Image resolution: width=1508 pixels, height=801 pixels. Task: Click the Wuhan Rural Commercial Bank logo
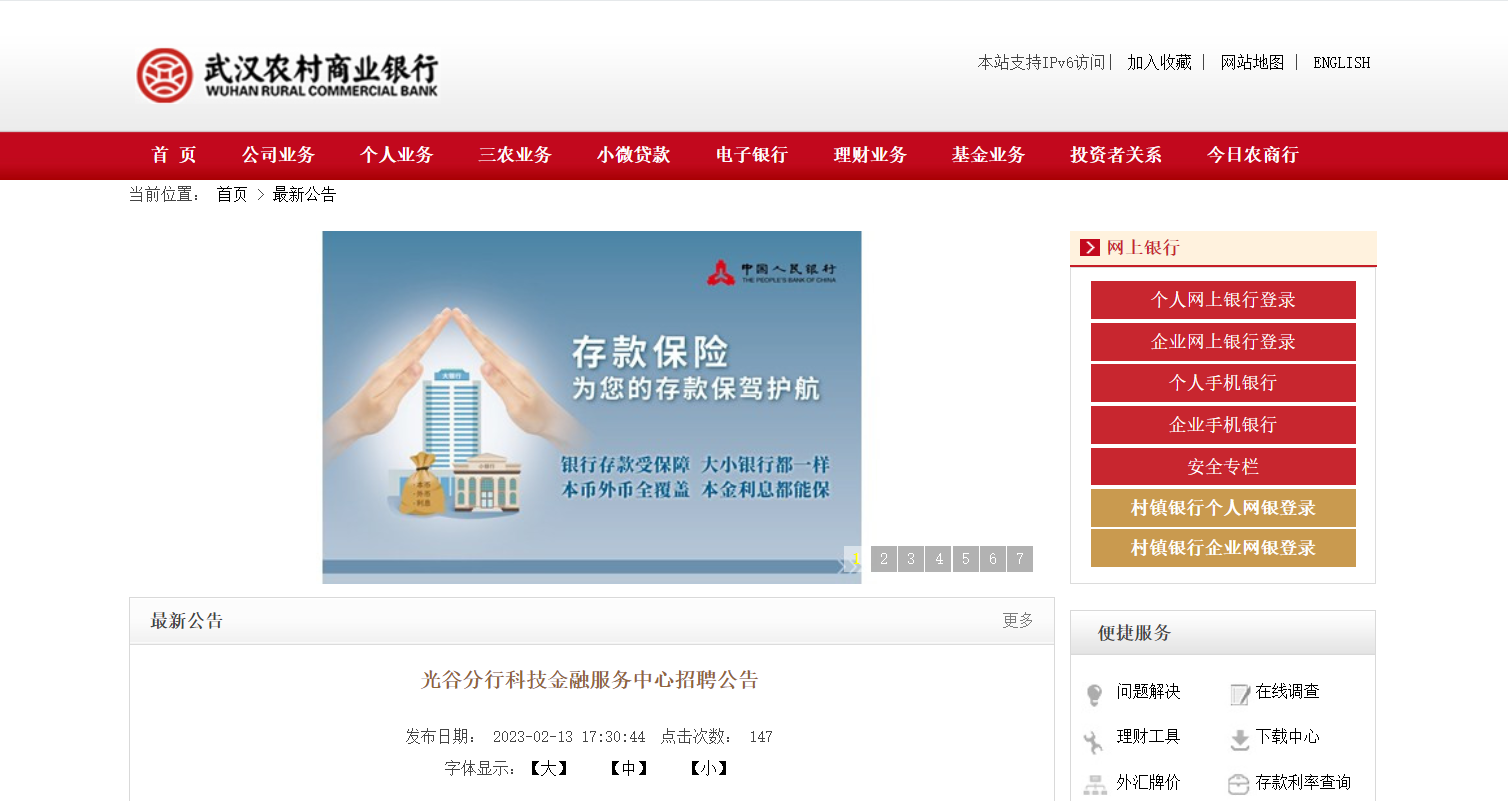288,75
